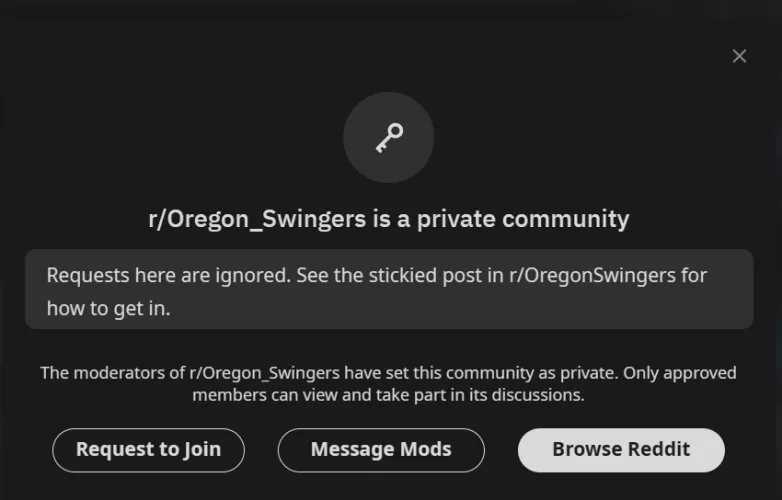
Task: Click r/Oregon_Swingers name in the heading
Action: click(x=257, y=218)
